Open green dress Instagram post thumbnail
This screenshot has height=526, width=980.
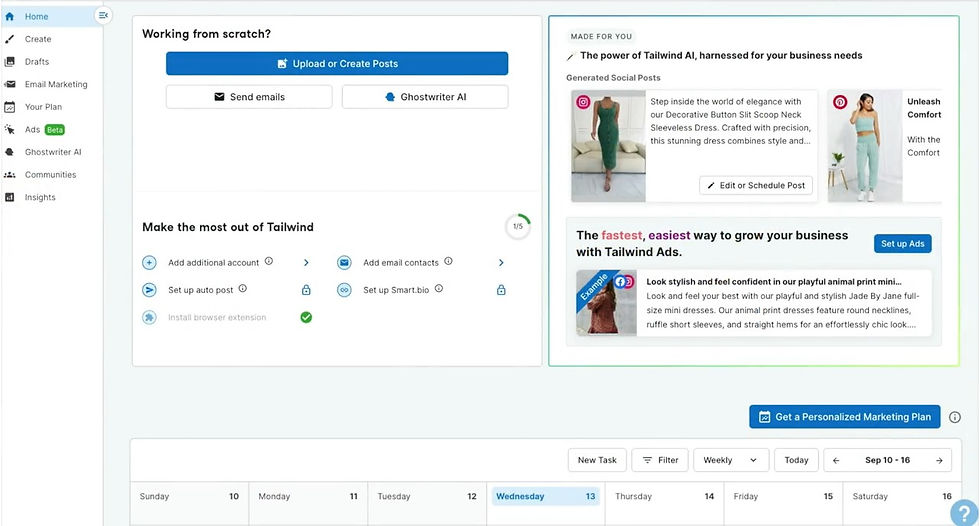coord(608,146)
